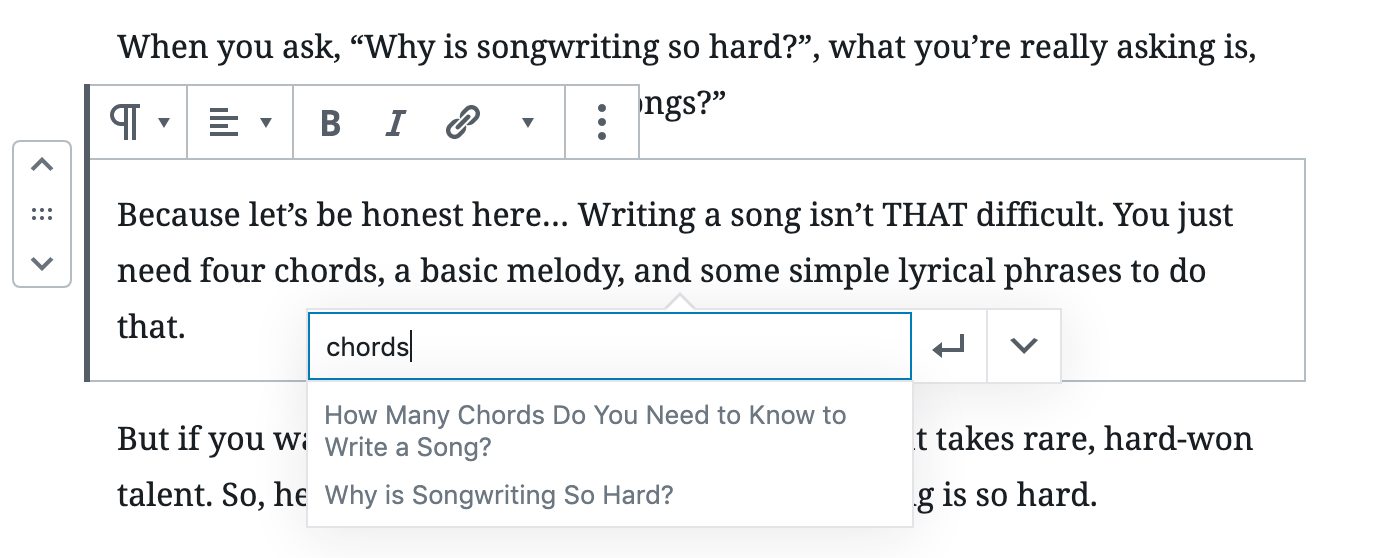This screenshot has width=1384, height=558.
Task: Click the link chain icon in the toolbar
Action: (462, 122)
